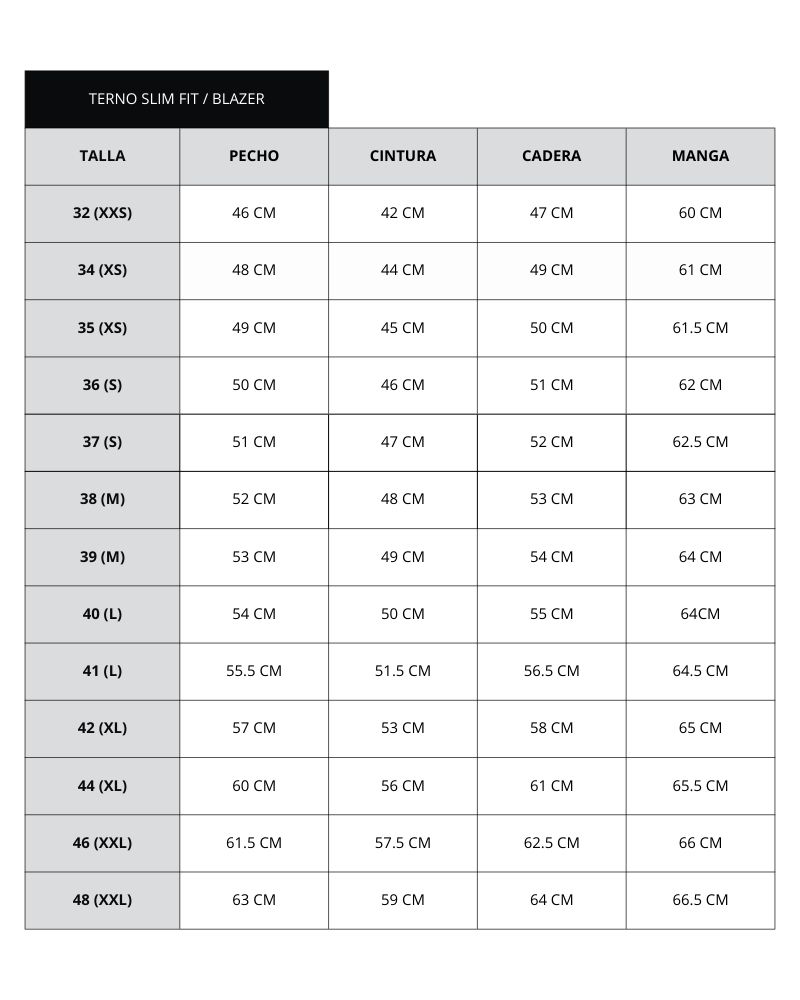Select size row 32 (XXS)
The height and width of the screenshot is (1000, 800).
[x=102, y=213]
